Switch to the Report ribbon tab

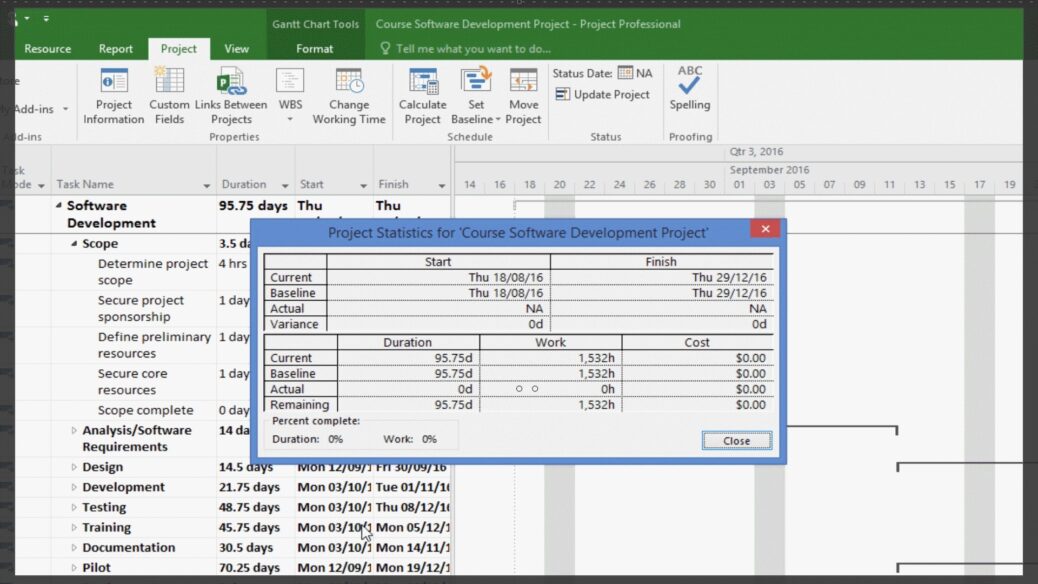[116, 47]
